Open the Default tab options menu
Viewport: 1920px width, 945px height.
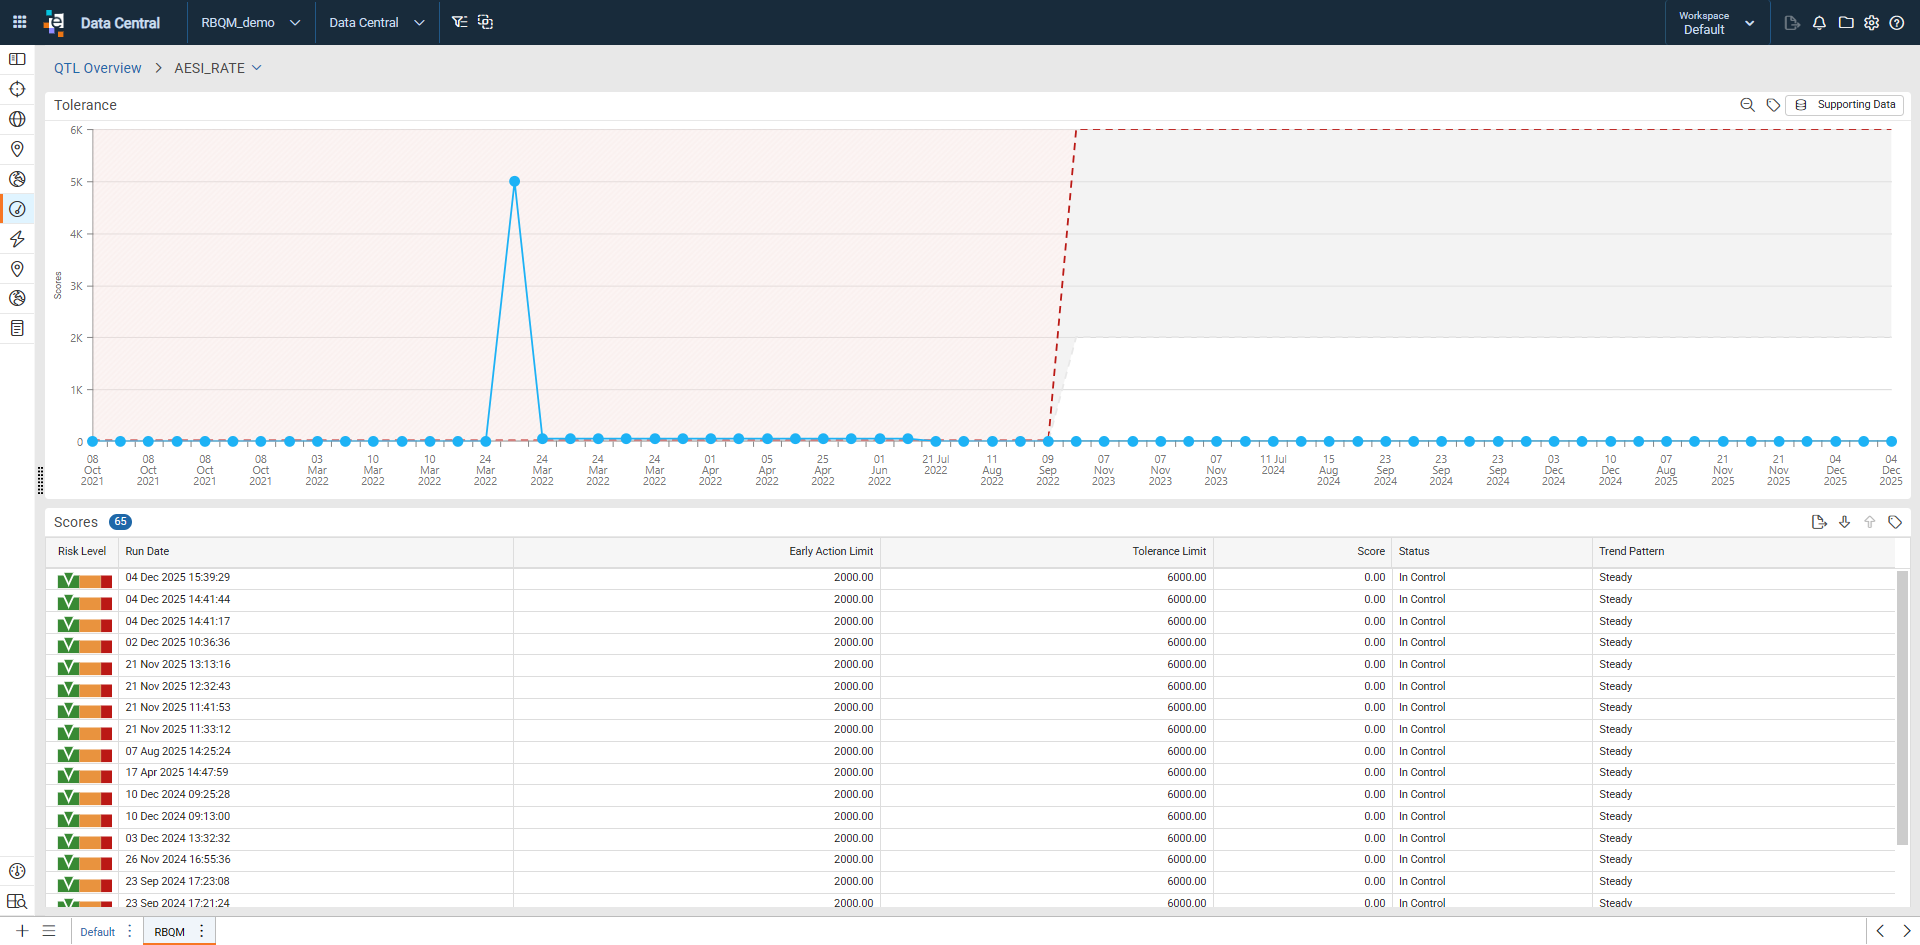[130, 931]
